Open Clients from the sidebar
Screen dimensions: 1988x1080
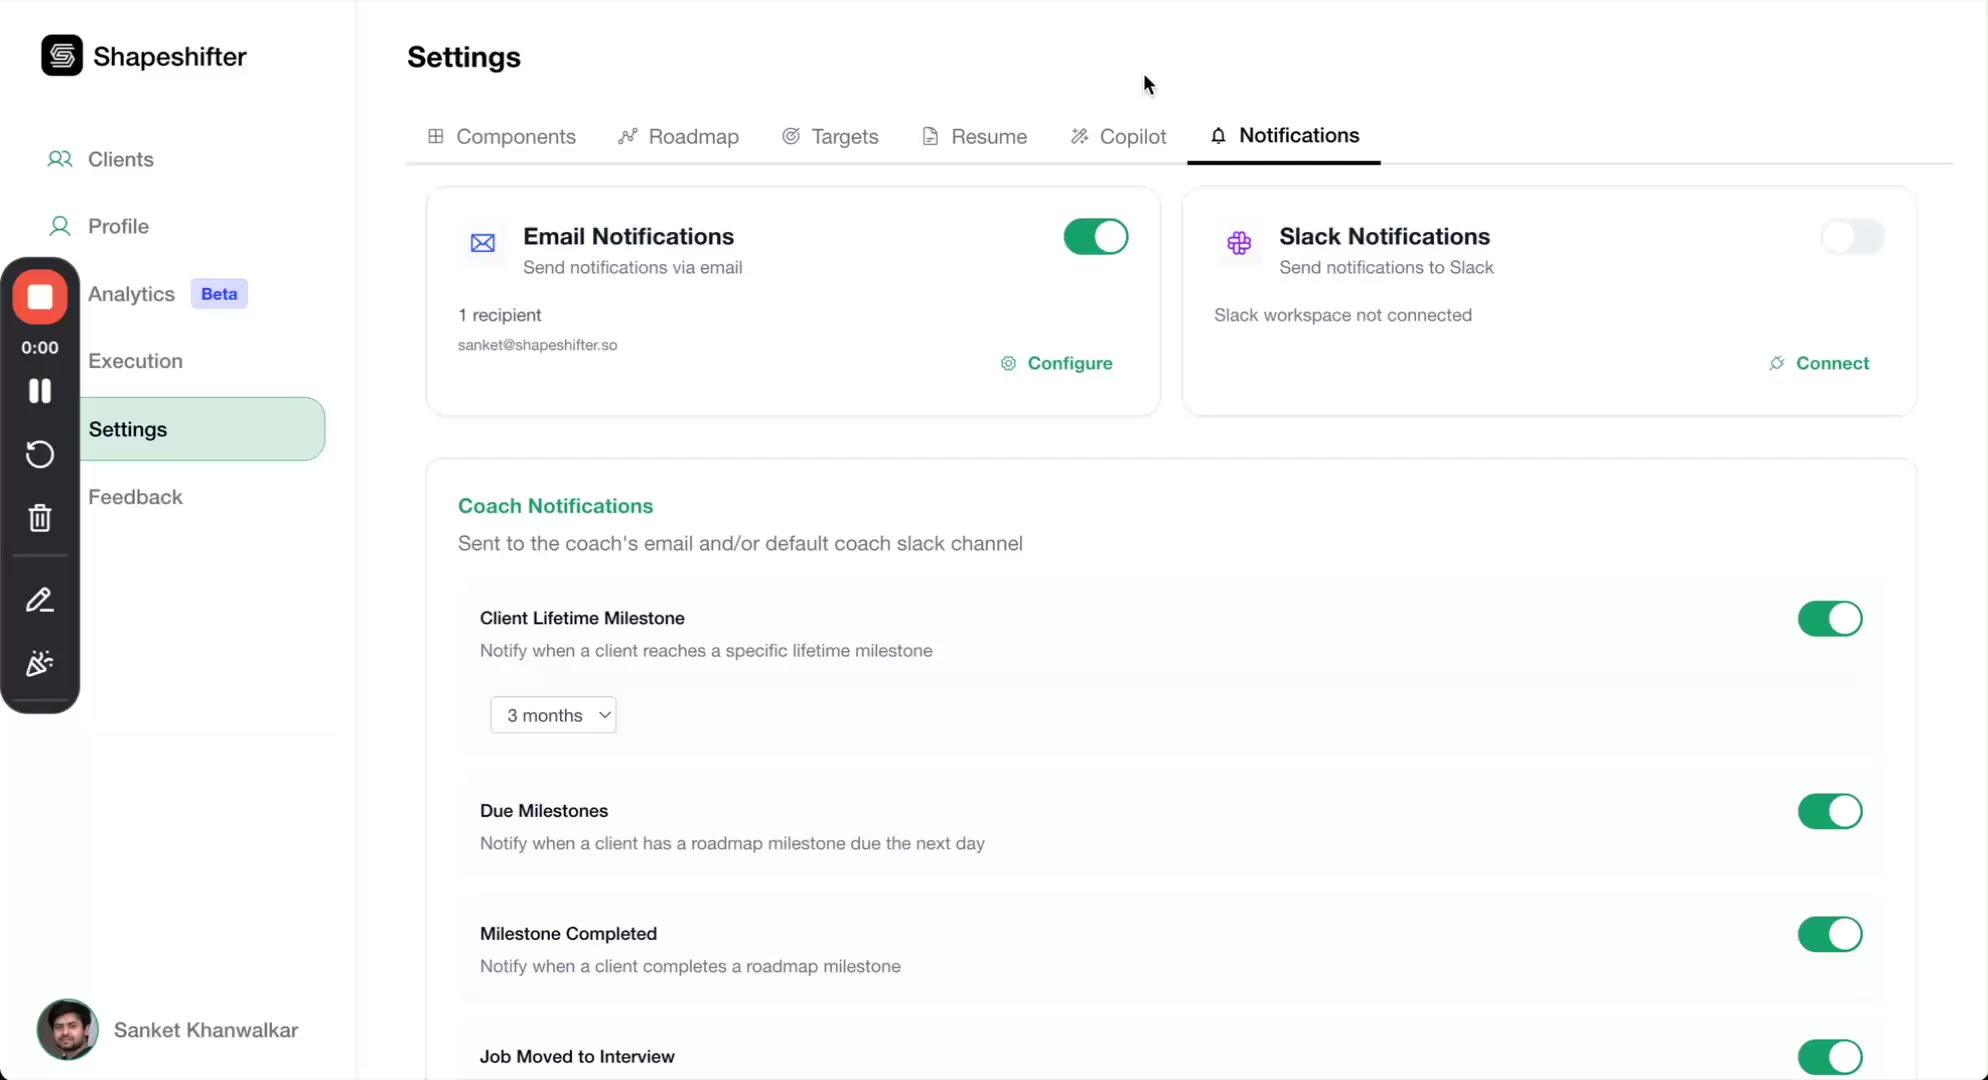pos(122,159)
